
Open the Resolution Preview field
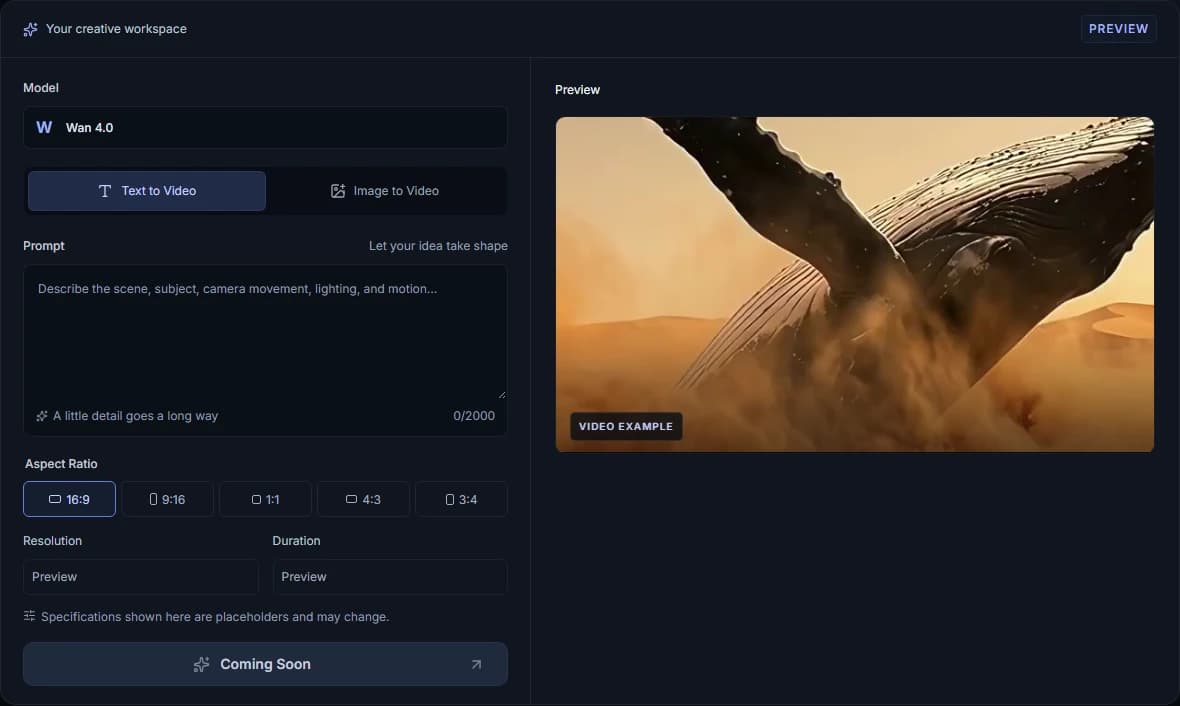coord(141,577)
